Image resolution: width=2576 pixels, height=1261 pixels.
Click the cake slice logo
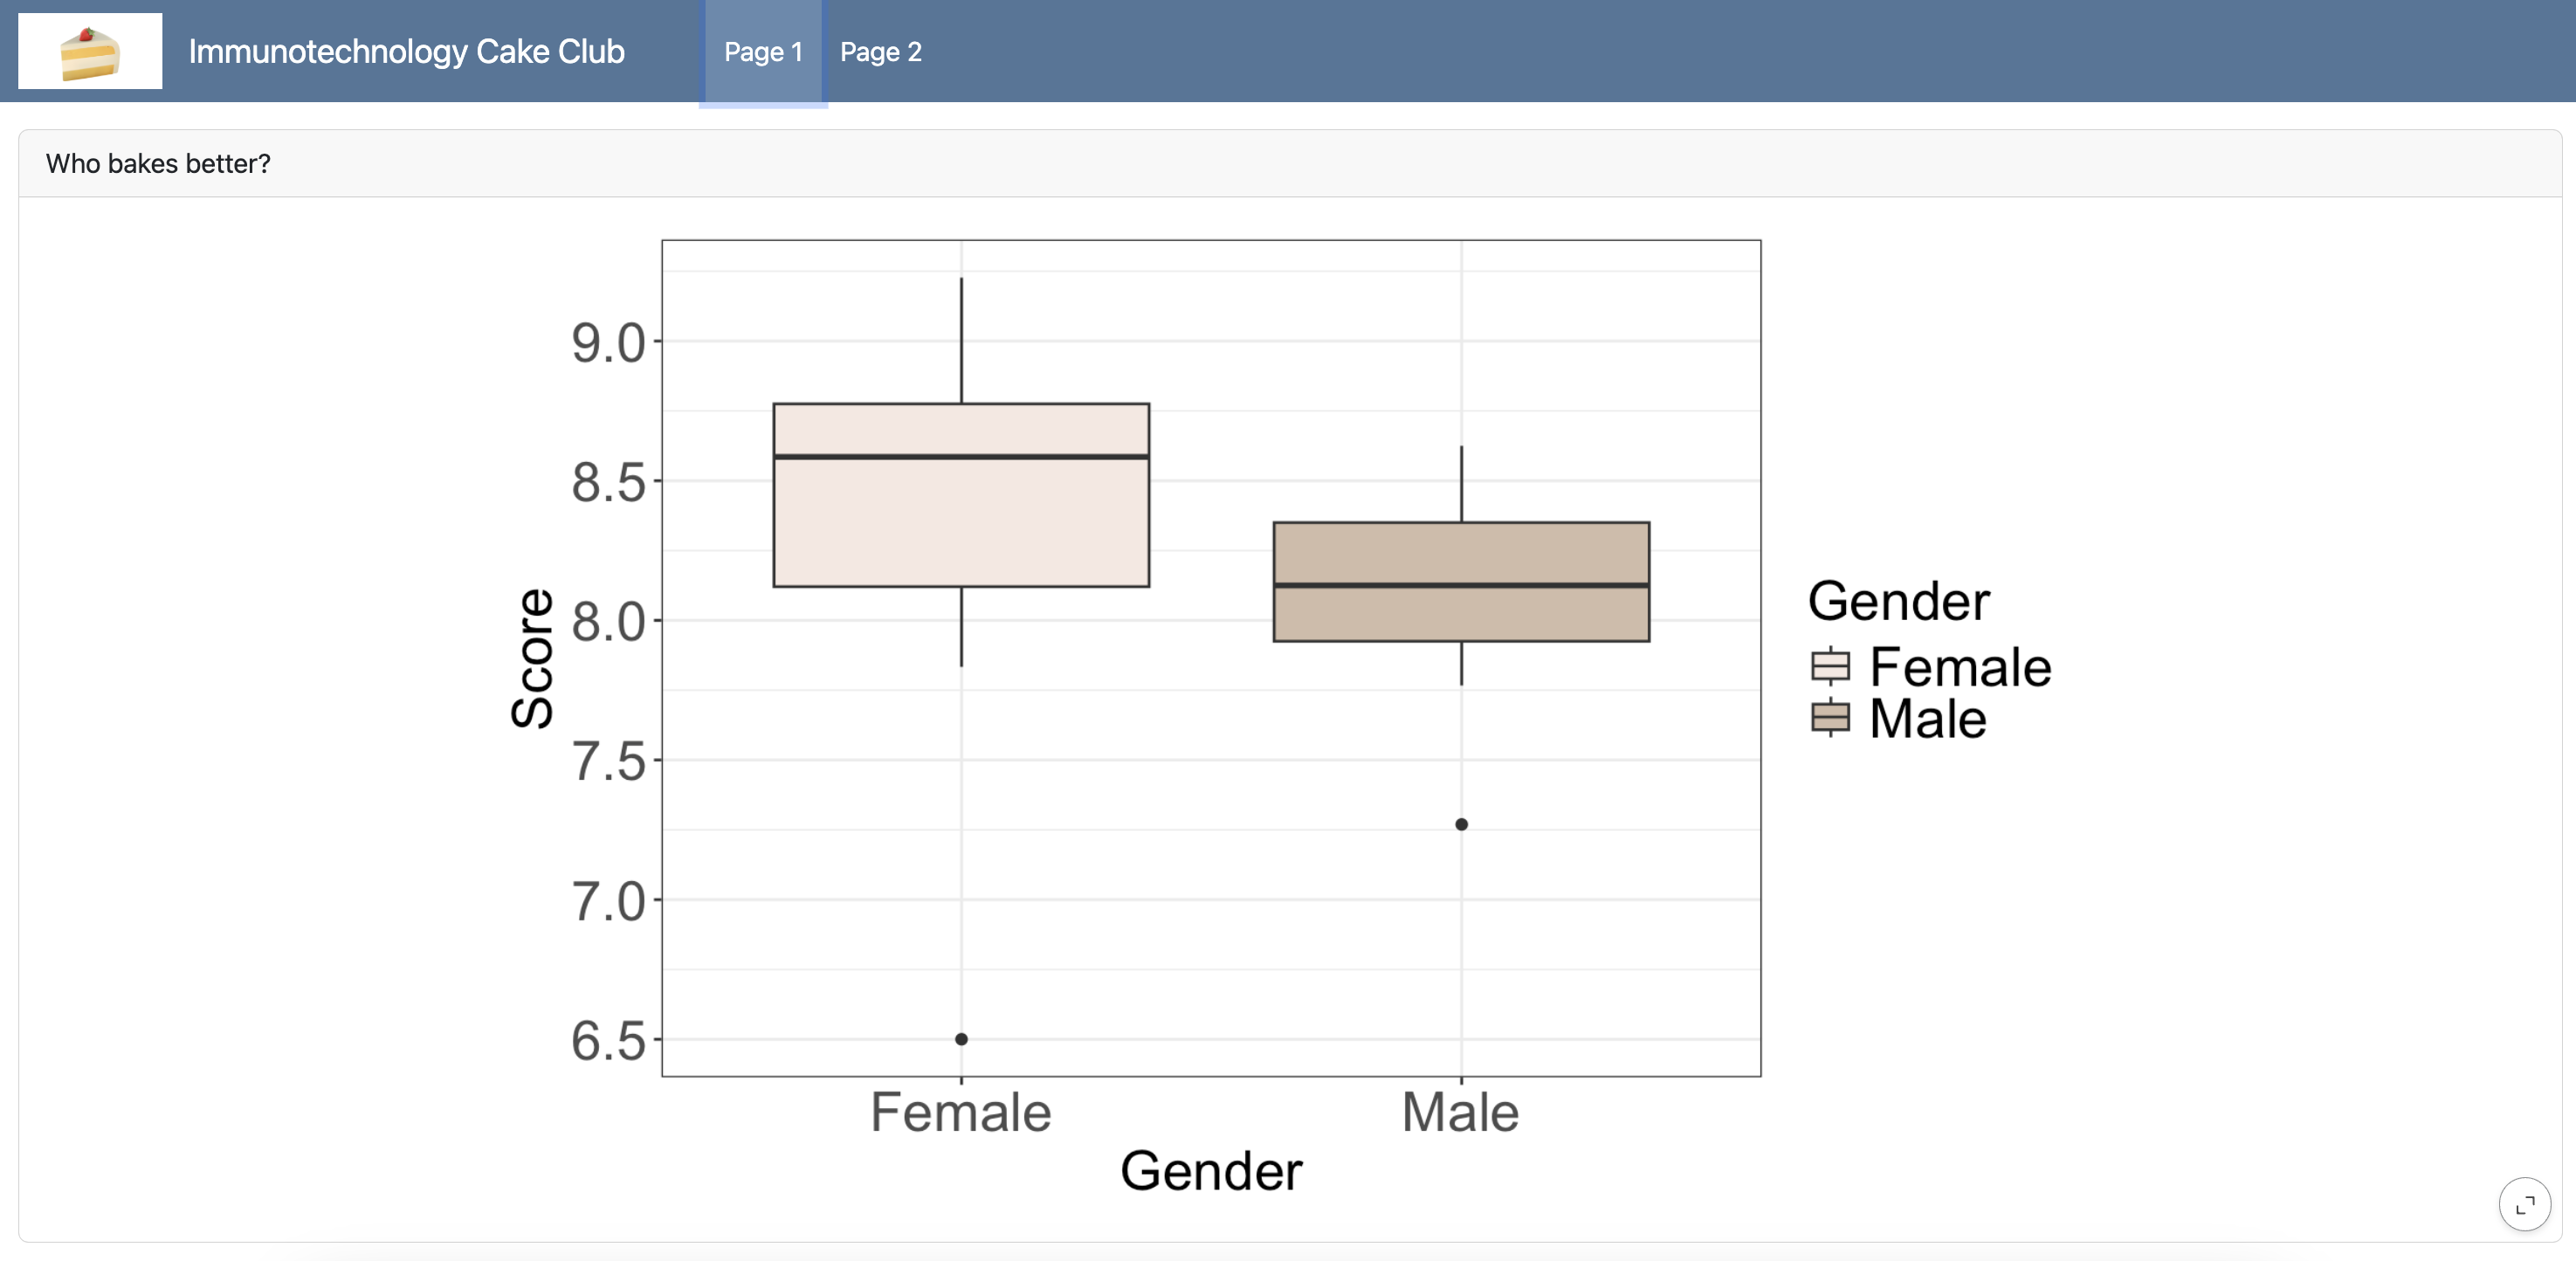pyautogui.click(x=90, y=51)
